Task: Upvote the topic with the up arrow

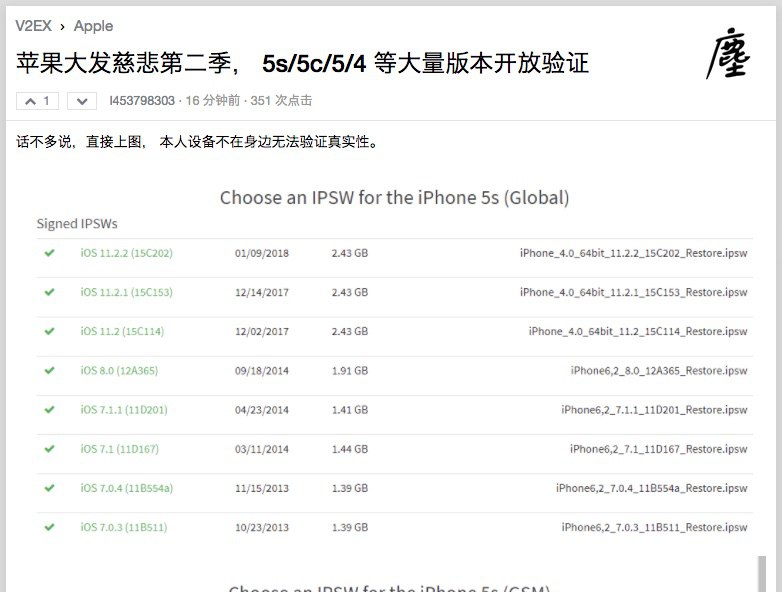Action: pos(37,101)
